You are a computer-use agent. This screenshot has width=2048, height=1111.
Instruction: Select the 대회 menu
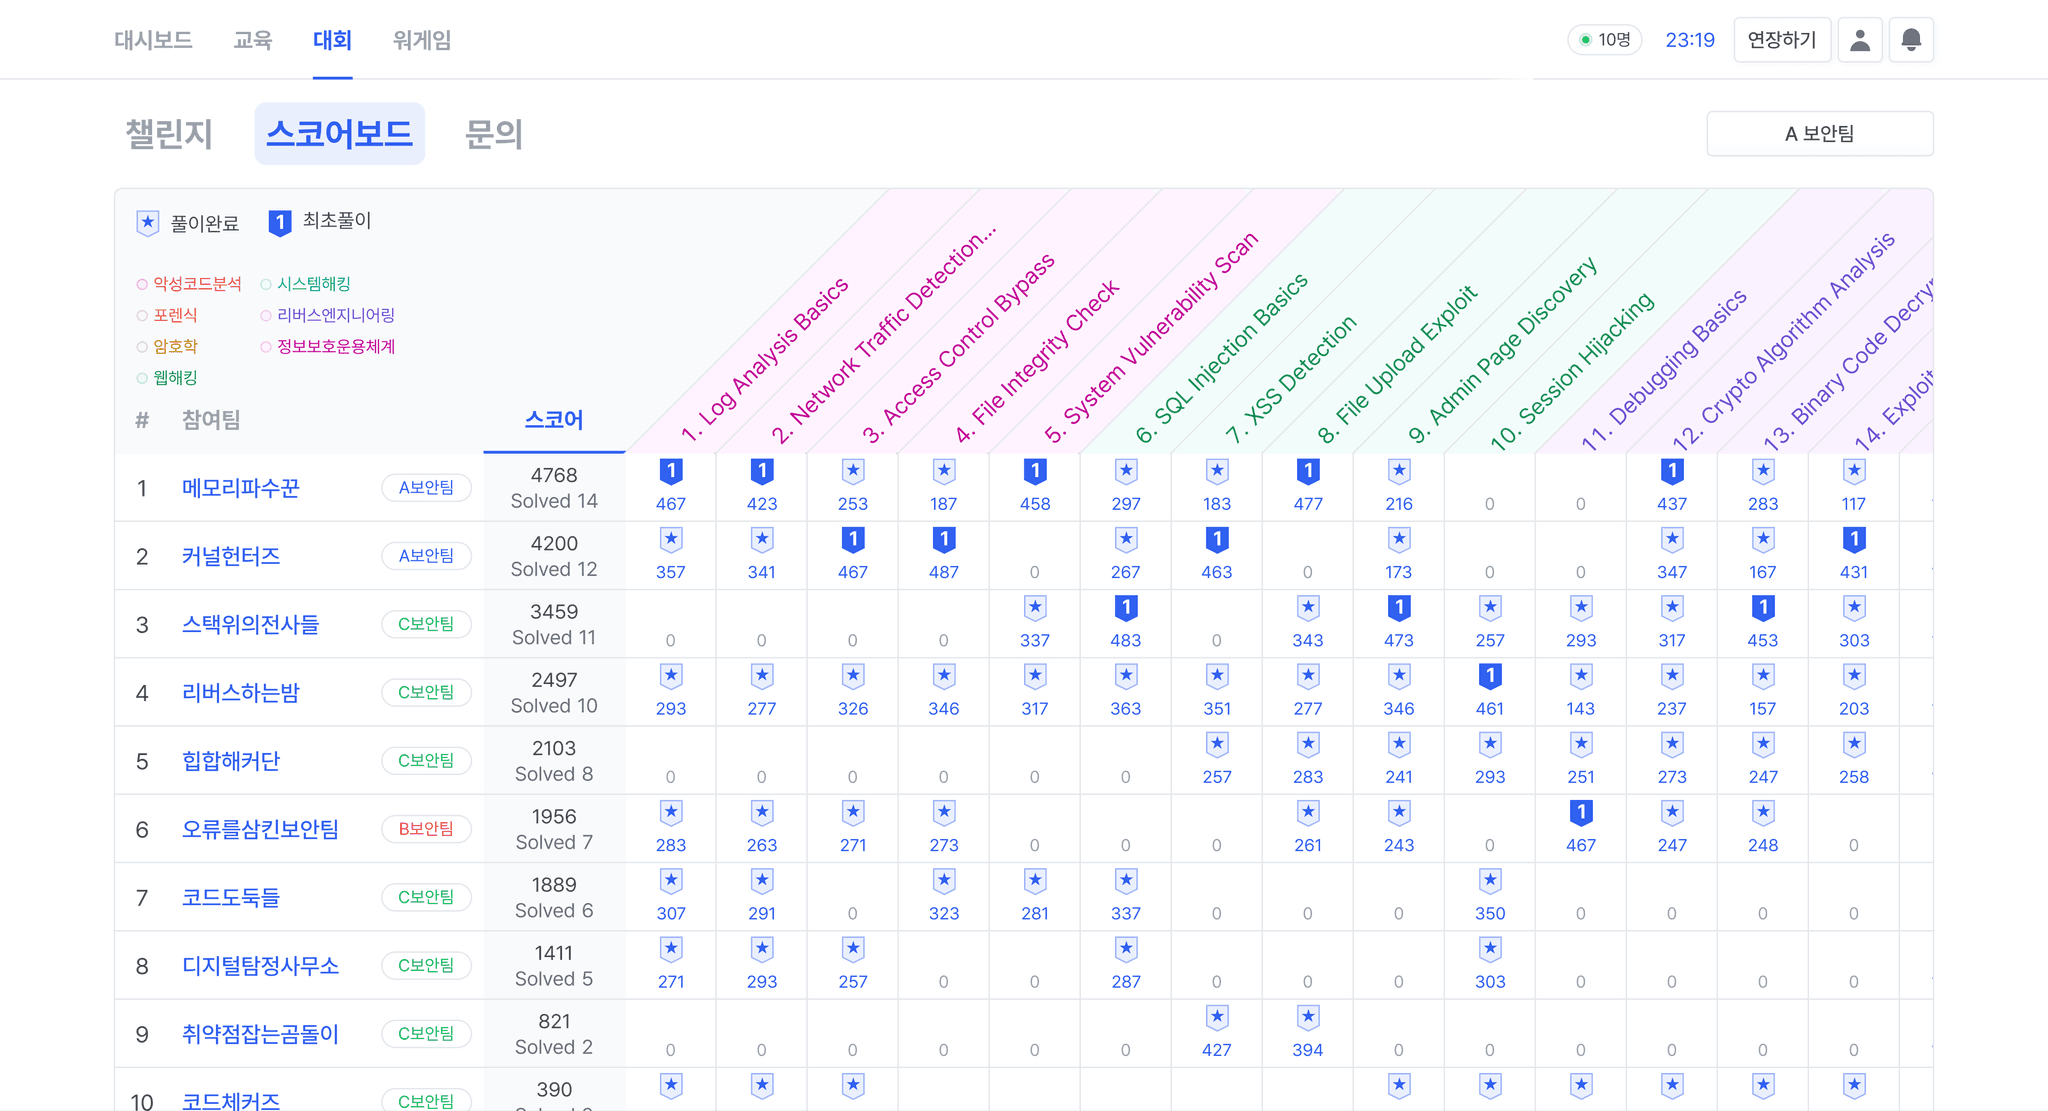pyautogui.click(x=332, y=40)
